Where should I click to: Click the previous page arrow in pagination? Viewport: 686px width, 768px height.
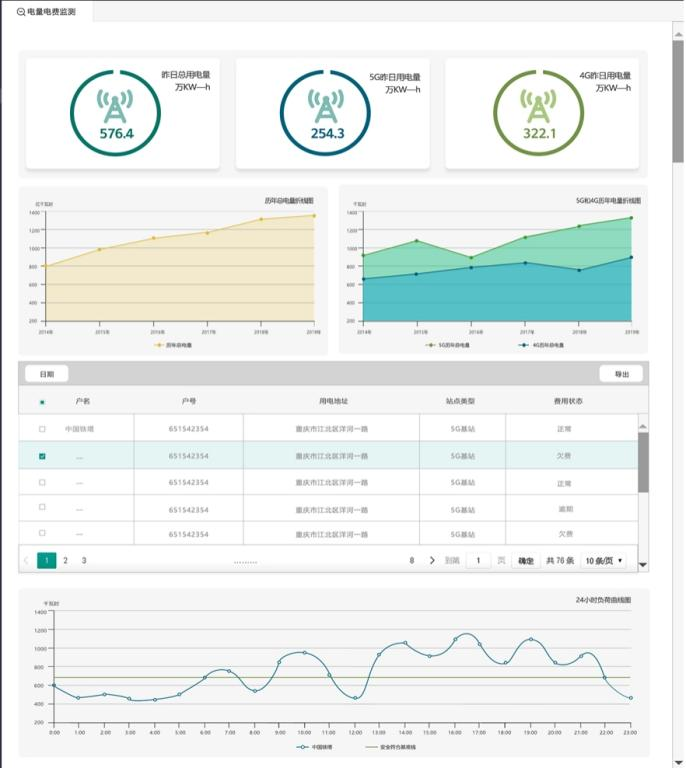[x=26, y=560]
